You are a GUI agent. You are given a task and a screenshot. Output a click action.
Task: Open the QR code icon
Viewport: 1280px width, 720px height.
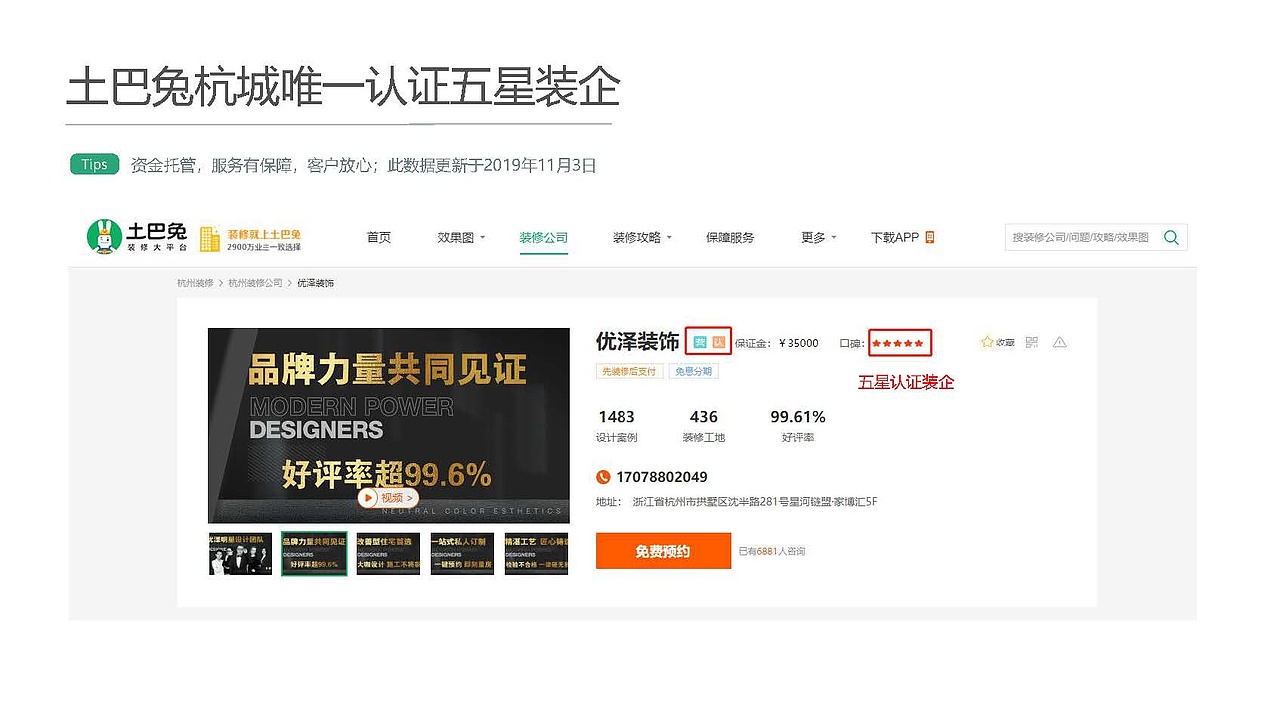[1032, 342]
